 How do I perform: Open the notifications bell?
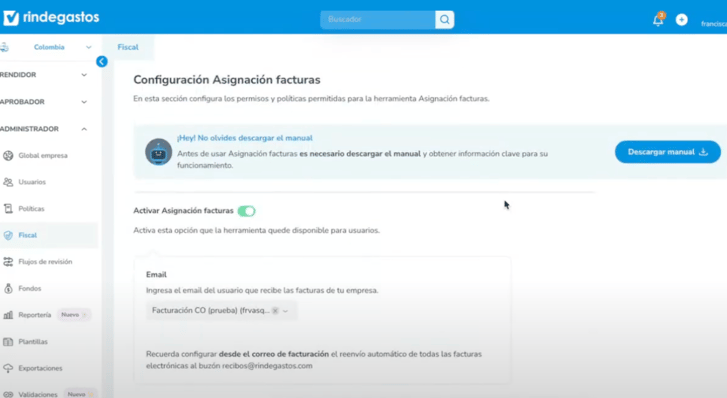point(658,20)
